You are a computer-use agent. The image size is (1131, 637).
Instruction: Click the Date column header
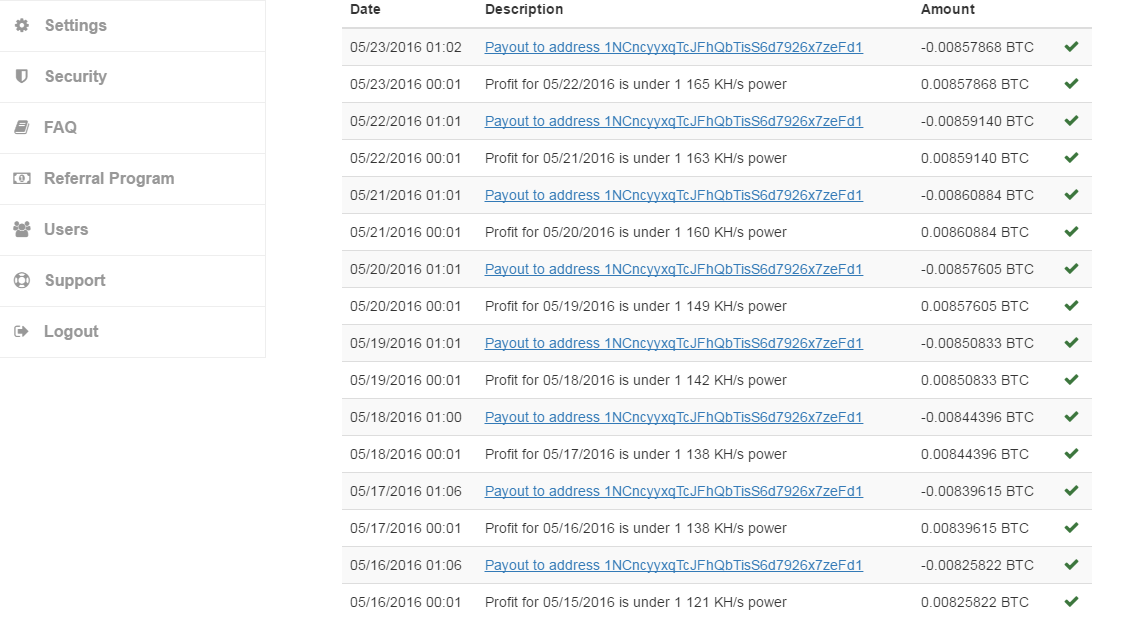[x=365, y=9]
